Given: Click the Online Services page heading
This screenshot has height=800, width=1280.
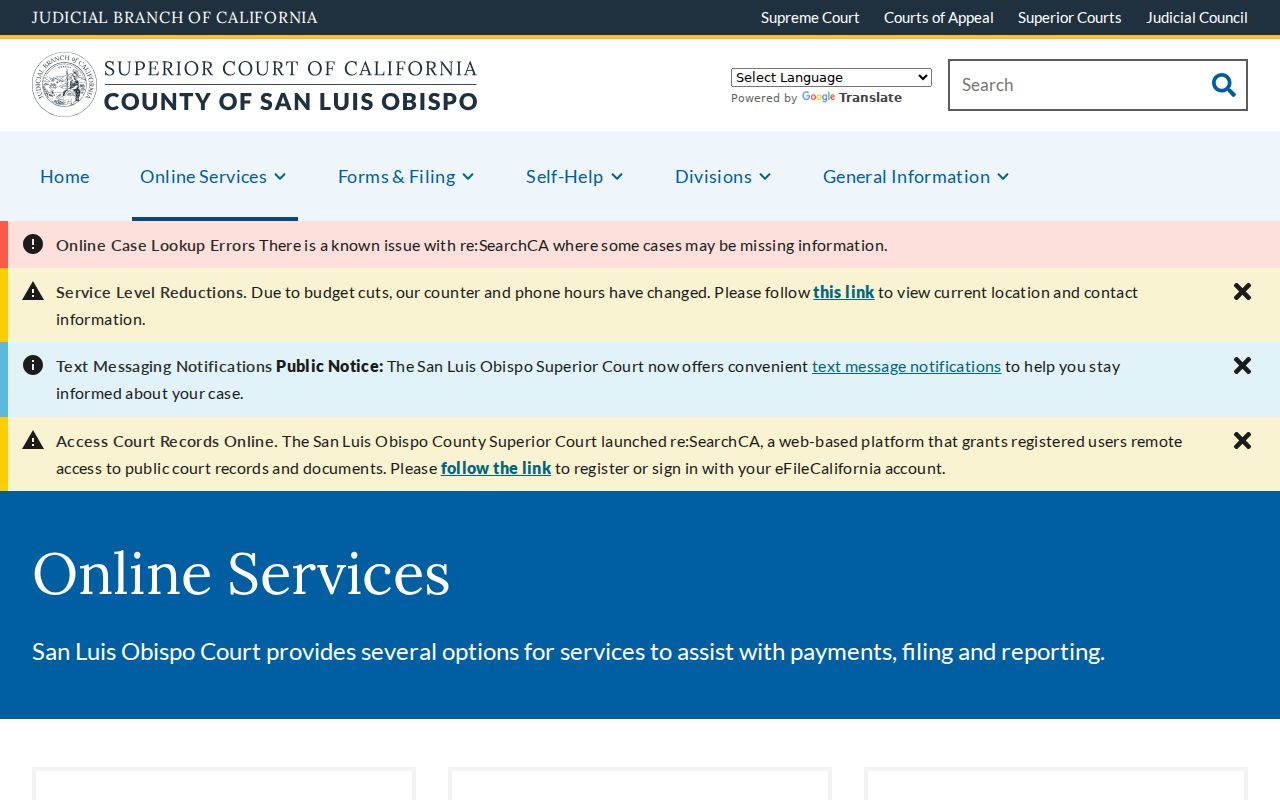Looking at the screenshot, I should pos(241,574).
